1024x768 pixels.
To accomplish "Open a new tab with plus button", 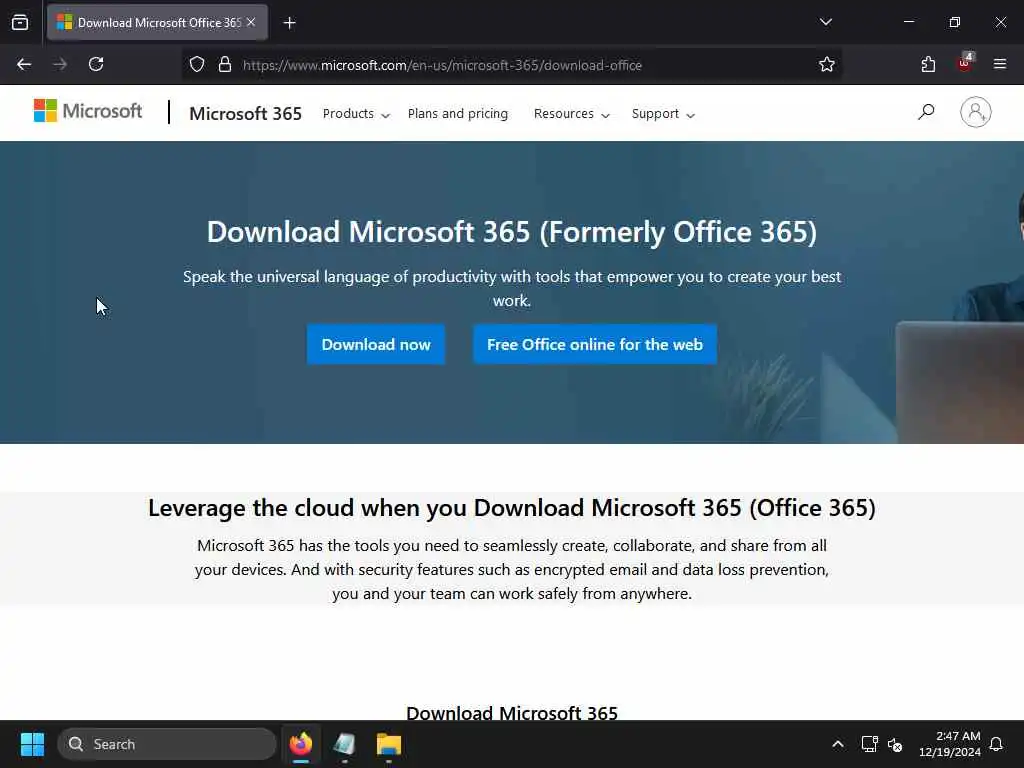I will coord(289,23).
